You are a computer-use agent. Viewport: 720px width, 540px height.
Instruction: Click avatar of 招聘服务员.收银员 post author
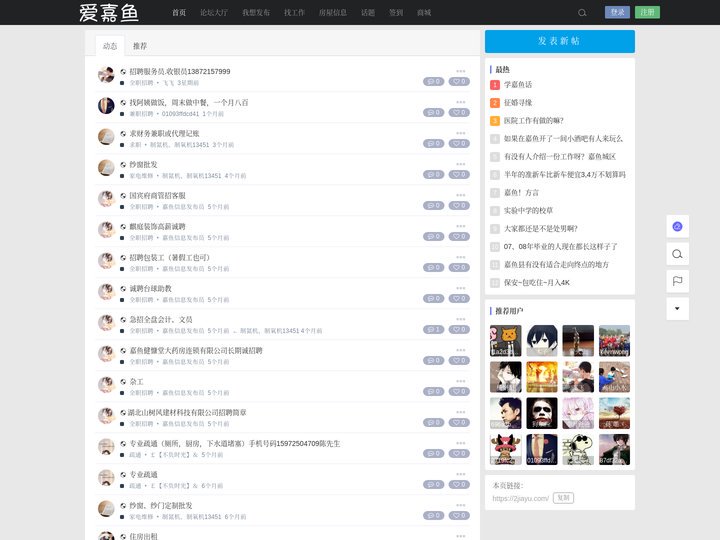point(106,75)
